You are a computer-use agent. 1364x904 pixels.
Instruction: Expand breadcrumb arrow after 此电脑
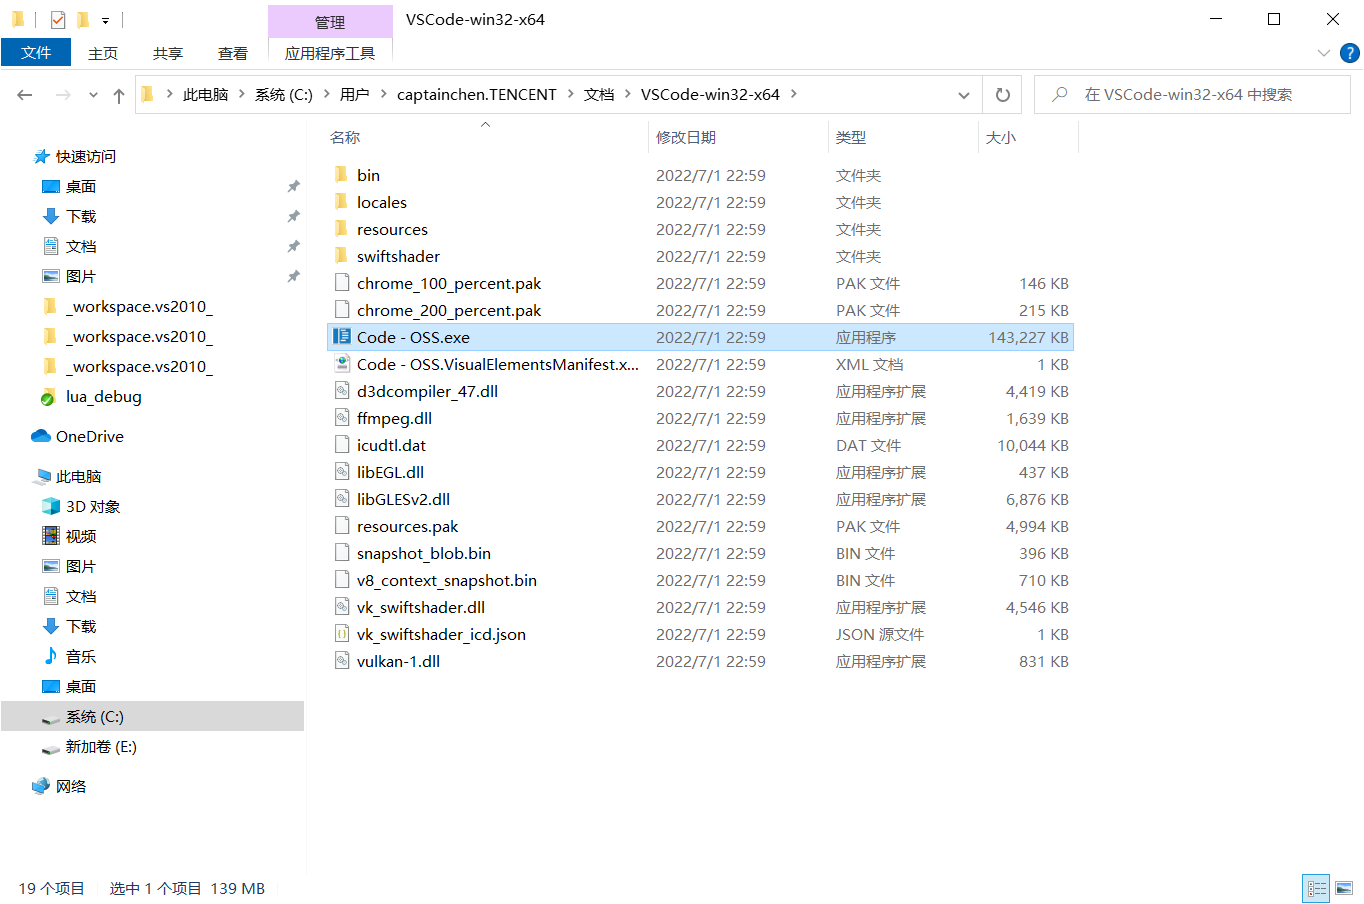pyautogui.click(x=241, y=94)
